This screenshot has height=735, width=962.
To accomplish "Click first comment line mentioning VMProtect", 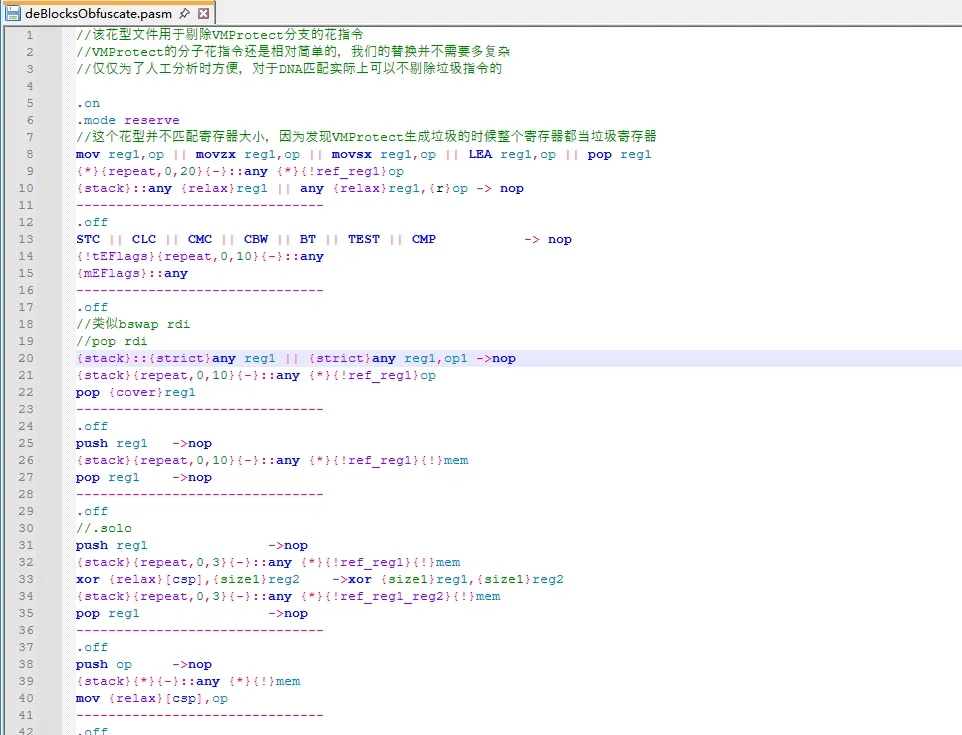I will [x=220, y=35].
